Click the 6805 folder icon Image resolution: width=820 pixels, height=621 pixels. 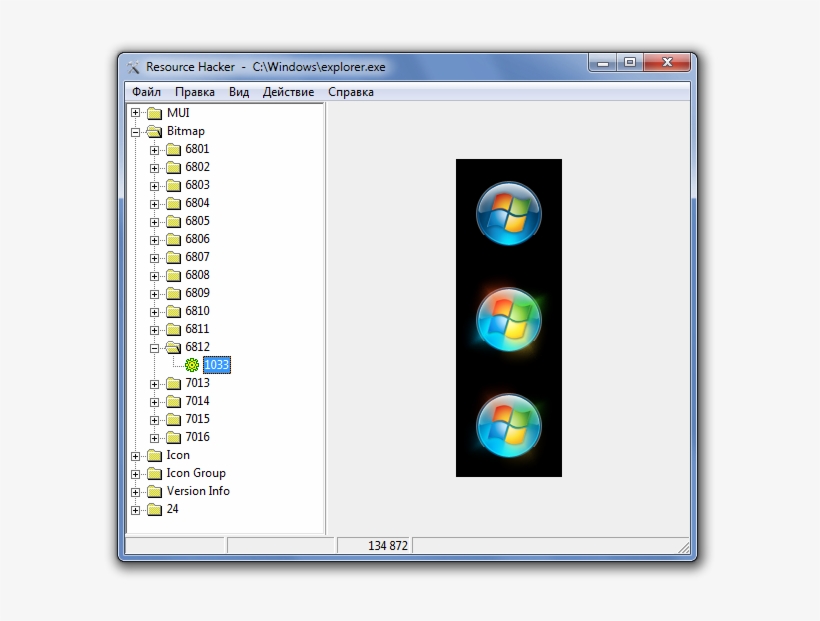point(173,221)
